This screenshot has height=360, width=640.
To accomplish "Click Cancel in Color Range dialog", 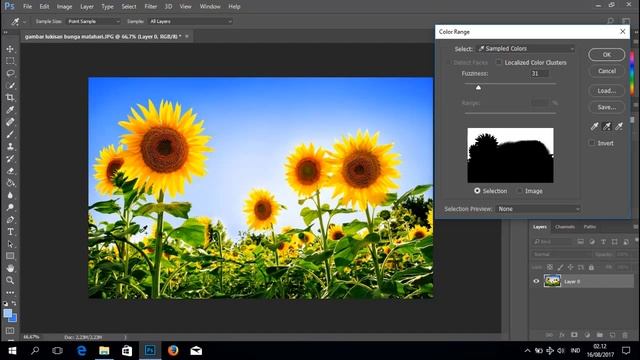I will pyautogui.click(x=607, y=71).
